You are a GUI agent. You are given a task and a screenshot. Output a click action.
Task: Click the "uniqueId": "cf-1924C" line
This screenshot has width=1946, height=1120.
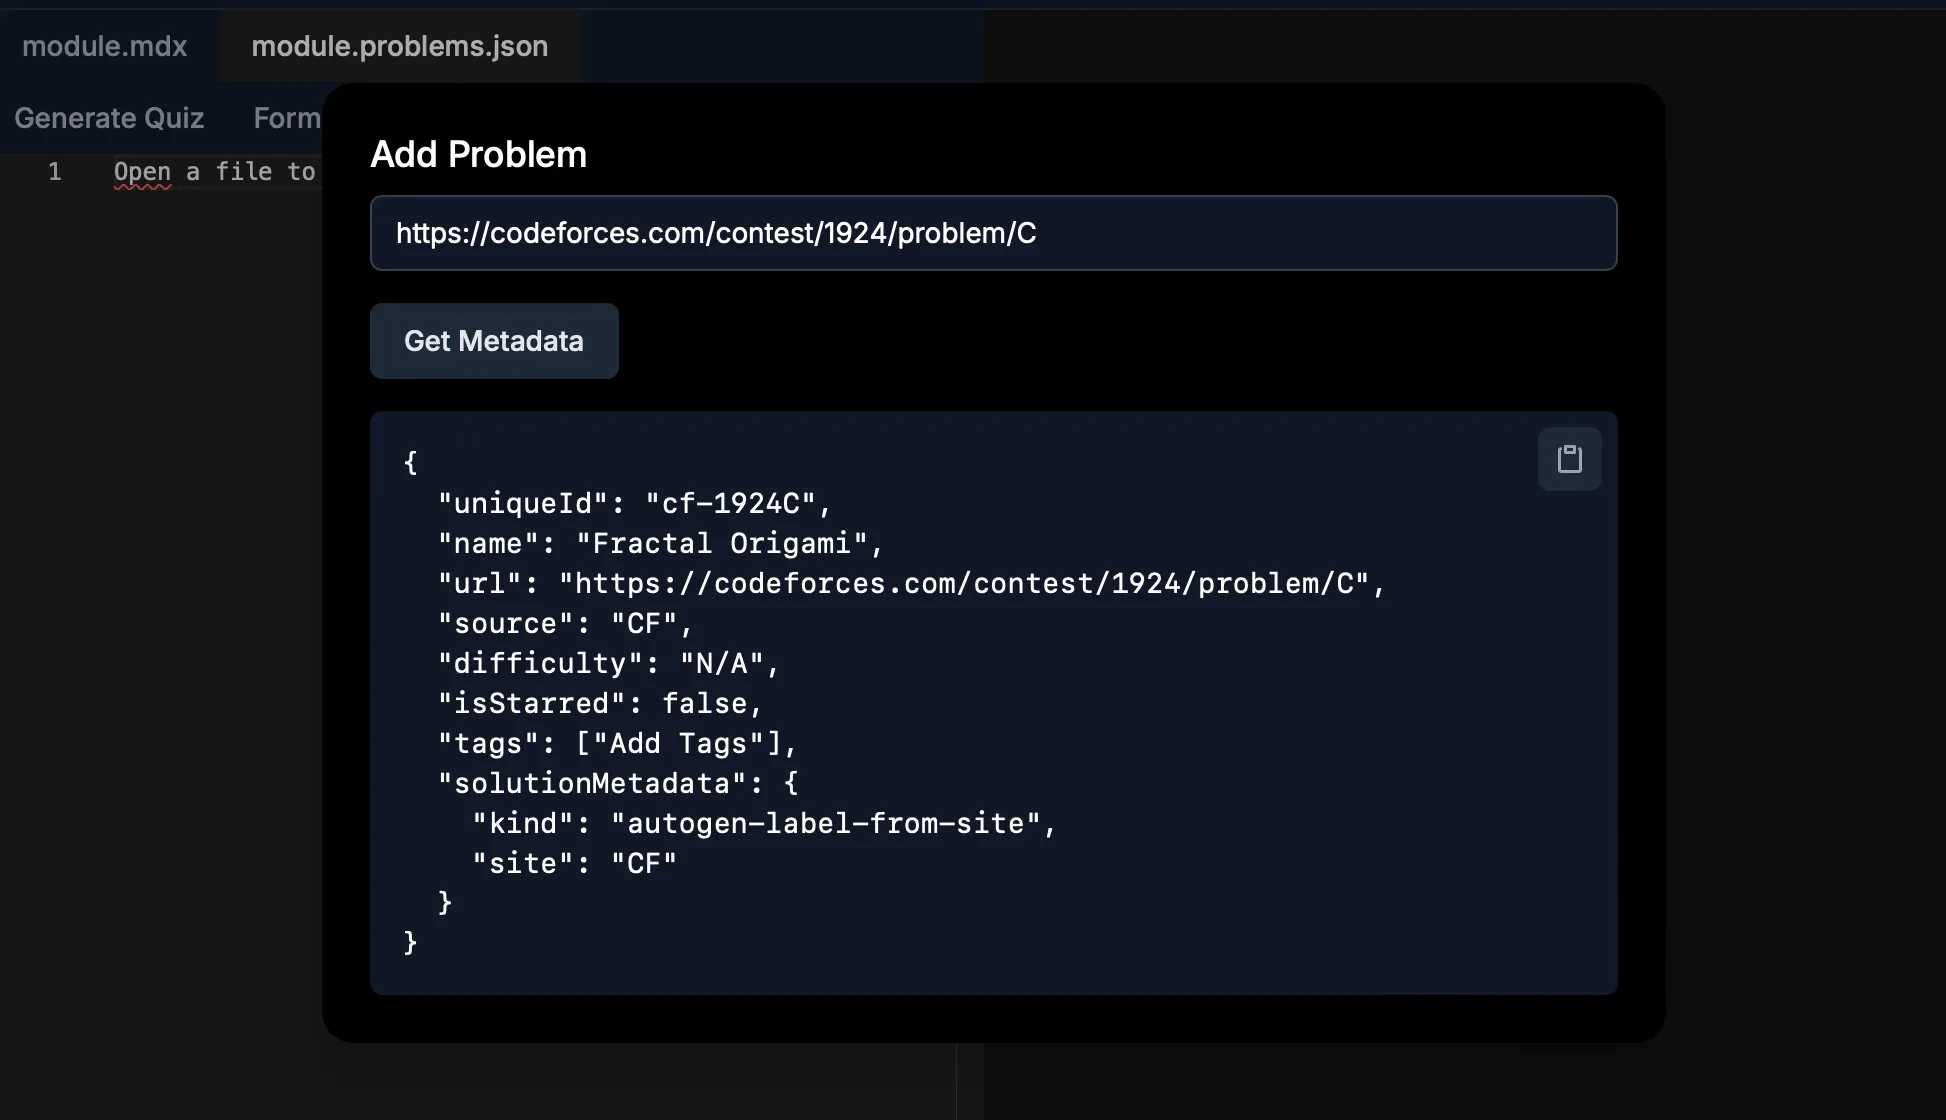[x=635, y=503]
